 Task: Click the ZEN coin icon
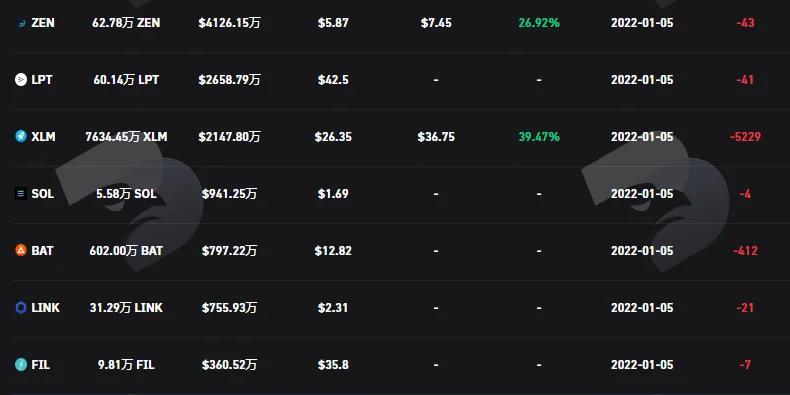[x=21, y=23]
